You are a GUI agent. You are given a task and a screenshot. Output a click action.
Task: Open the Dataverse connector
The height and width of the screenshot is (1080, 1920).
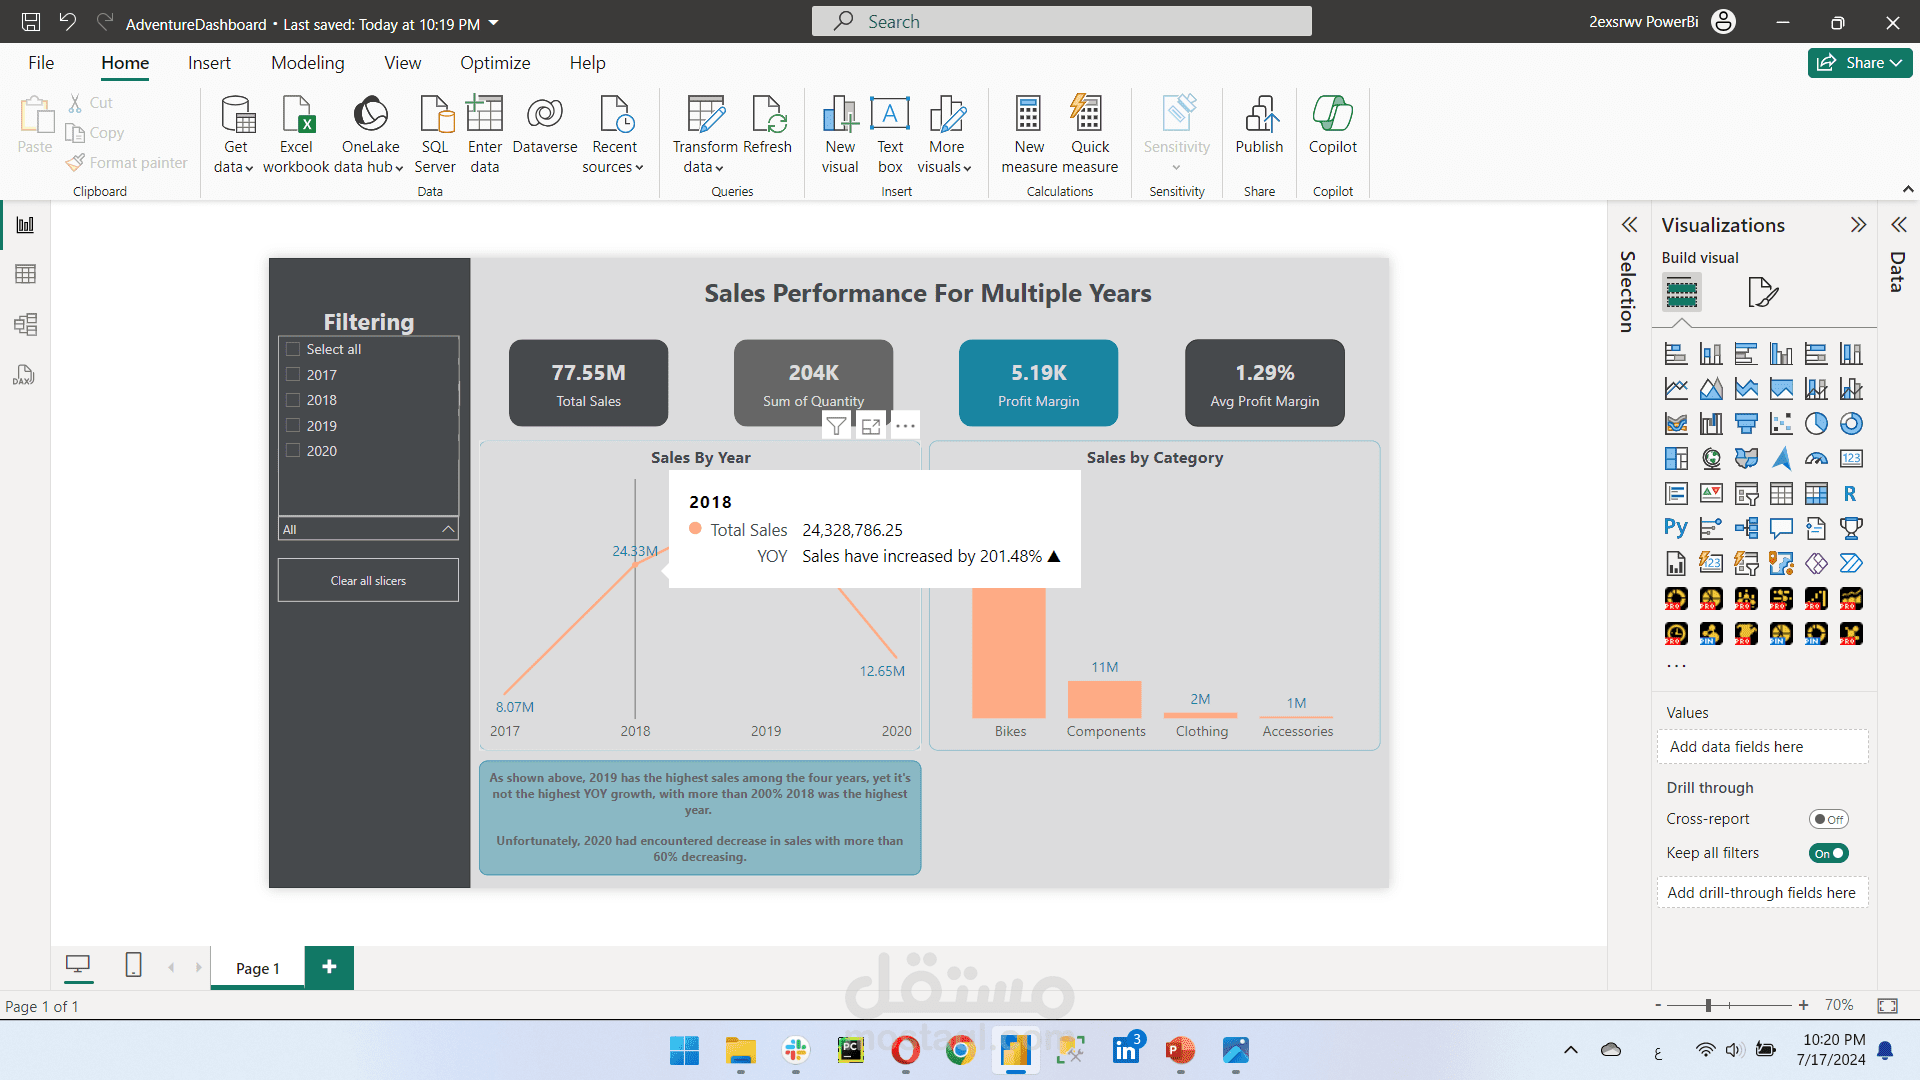point(545,125)
